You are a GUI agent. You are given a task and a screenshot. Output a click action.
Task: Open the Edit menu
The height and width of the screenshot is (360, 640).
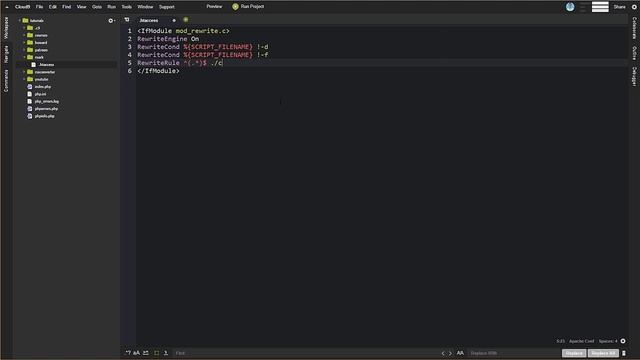(x=53, y=7)
